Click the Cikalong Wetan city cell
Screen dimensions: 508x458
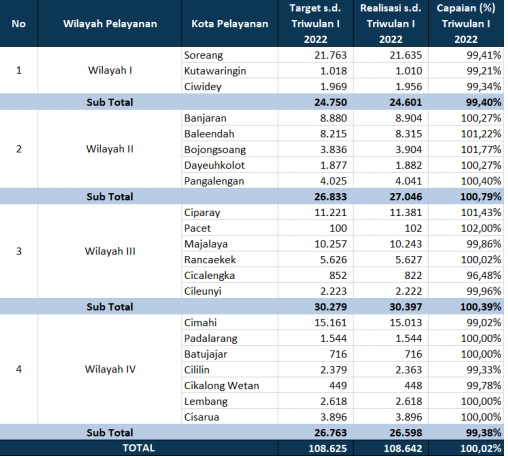click(230, 385)
